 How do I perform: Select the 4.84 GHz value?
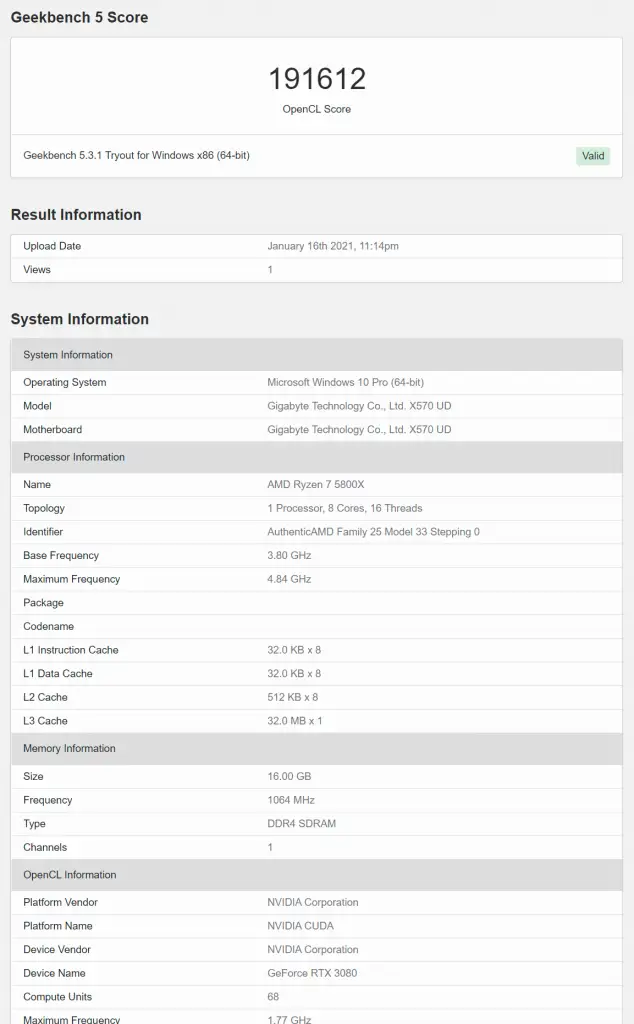(289, 579)
